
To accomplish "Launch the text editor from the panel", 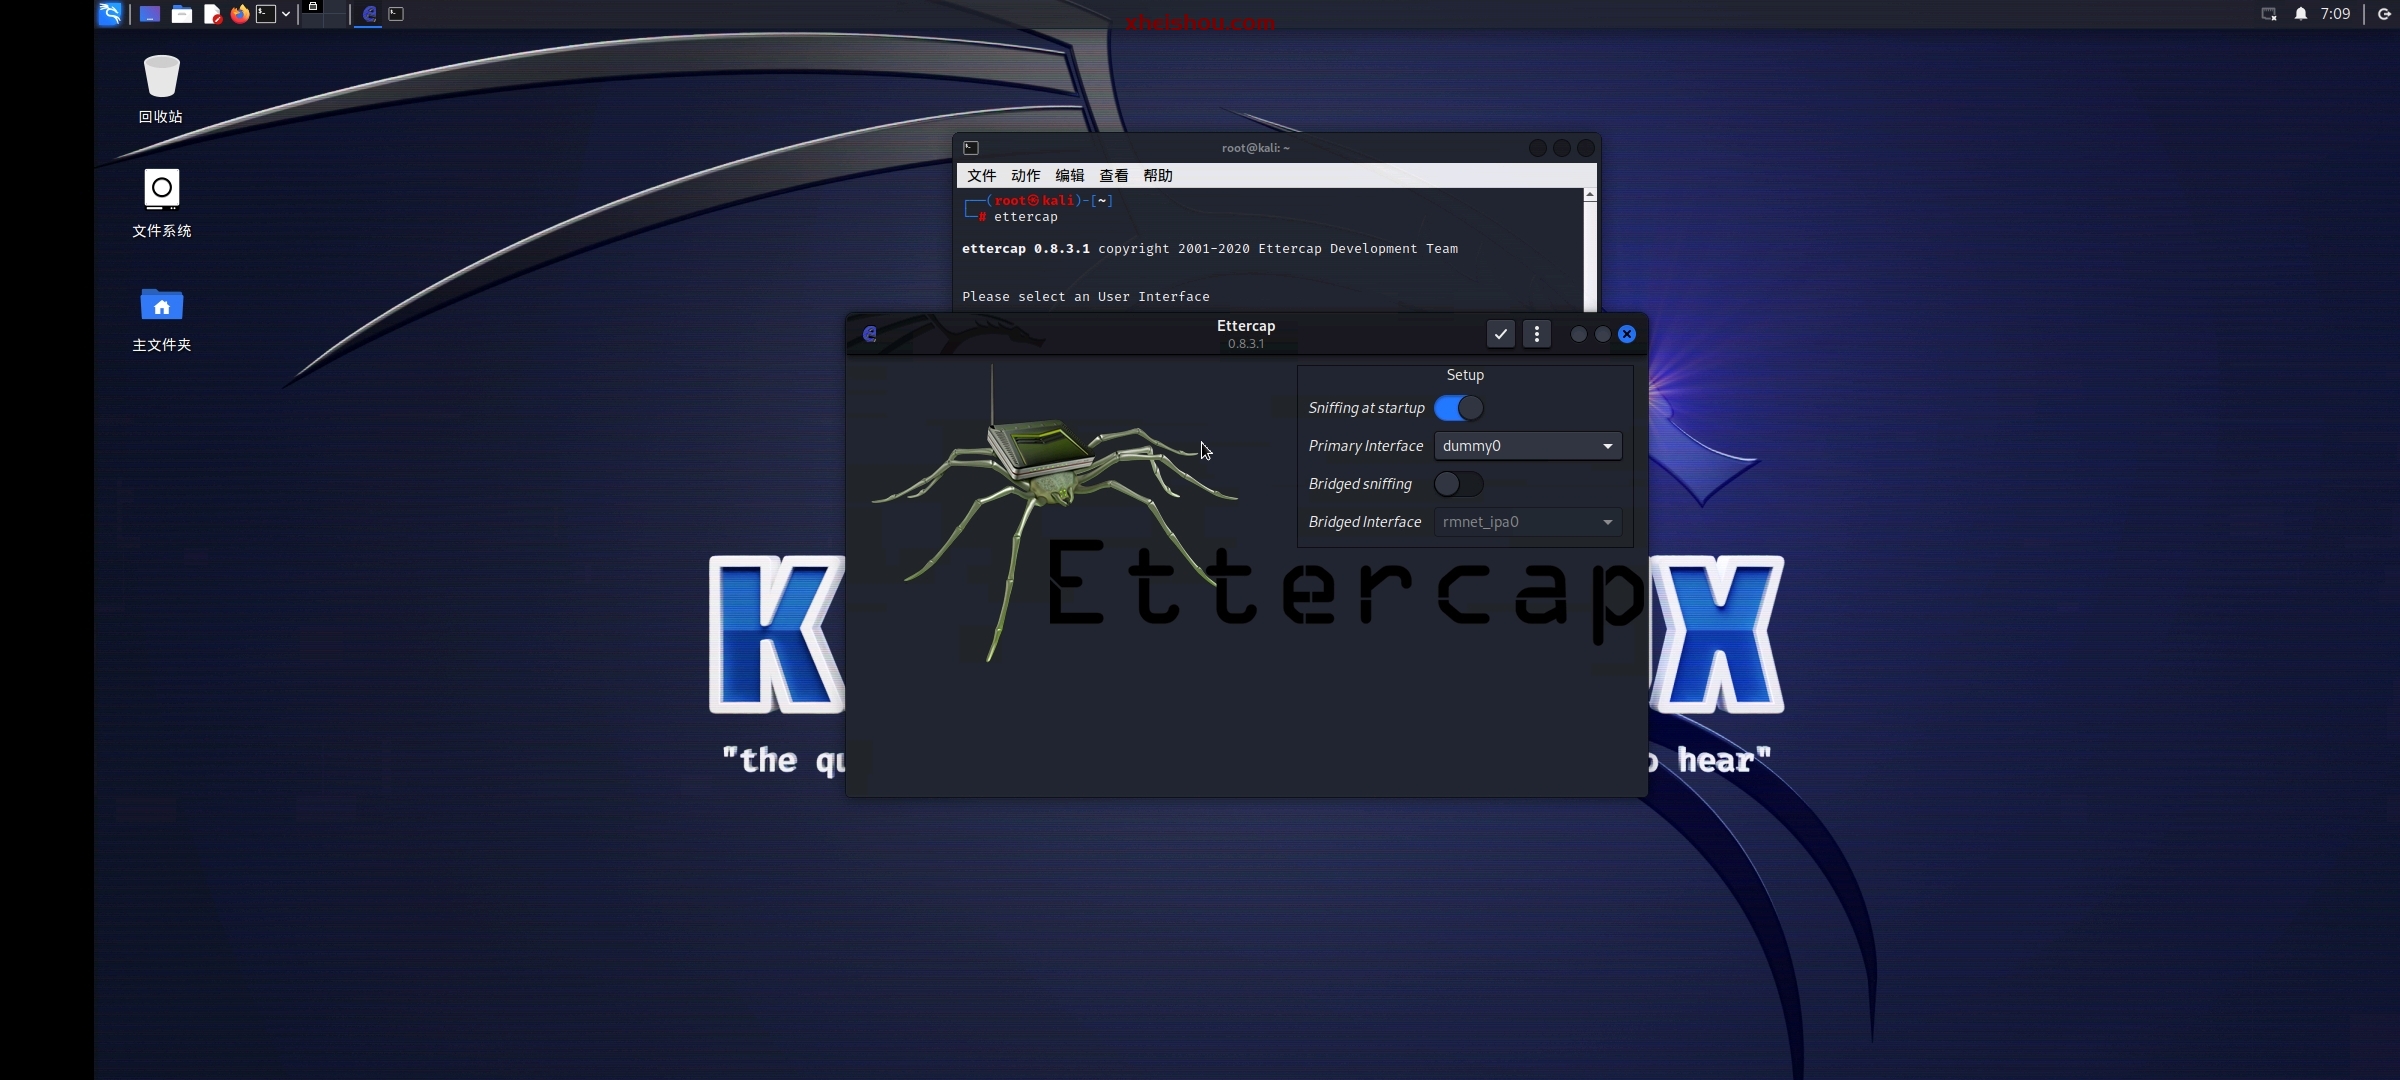I will click(212, 14).
